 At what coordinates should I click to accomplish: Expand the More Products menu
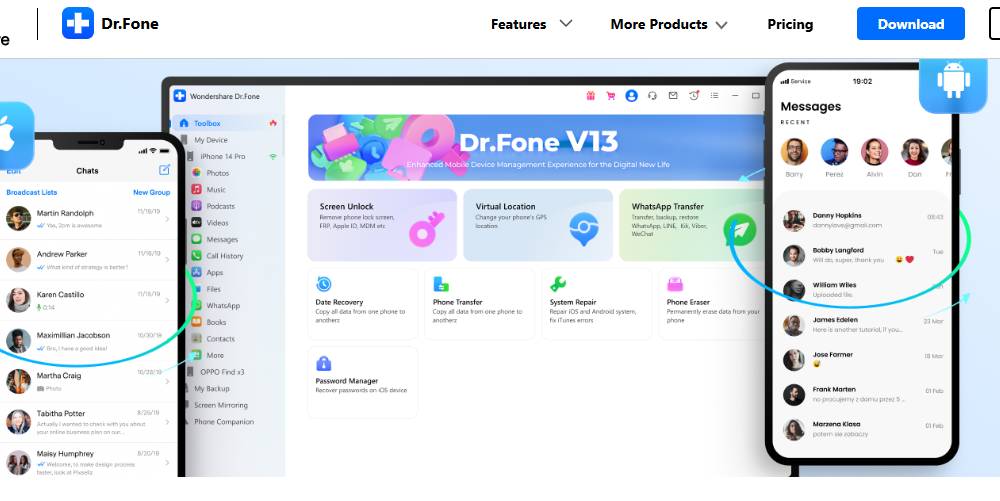coord(668,24)
